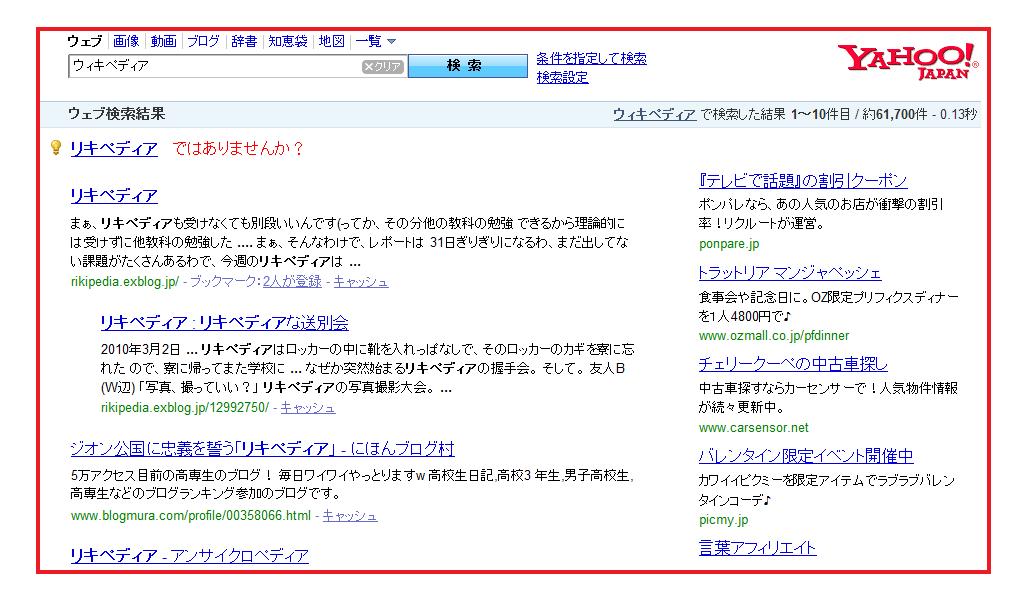Click the 検索 search button
This screenshot has height=592, width=1017.
pos(468,65)
